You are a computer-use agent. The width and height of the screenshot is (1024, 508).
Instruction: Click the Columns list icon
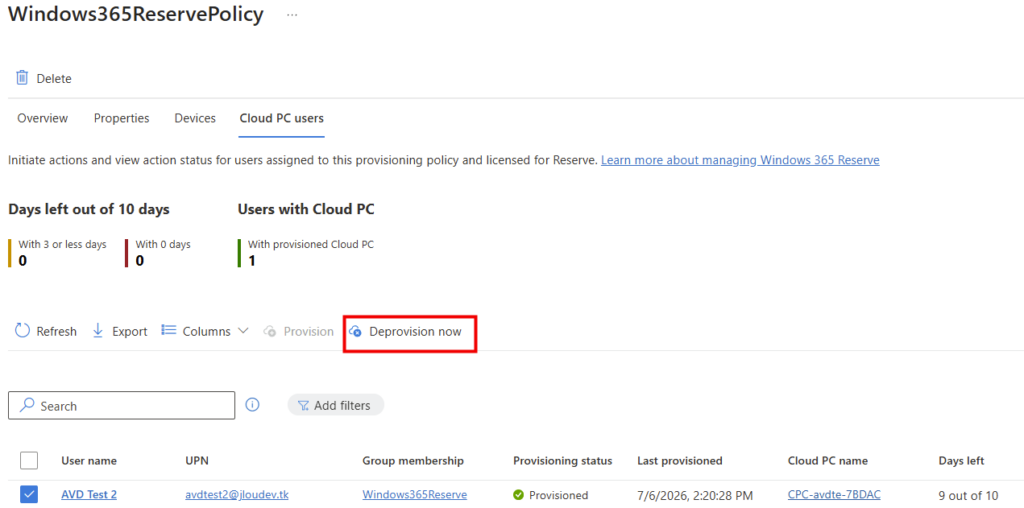(169, 330)
